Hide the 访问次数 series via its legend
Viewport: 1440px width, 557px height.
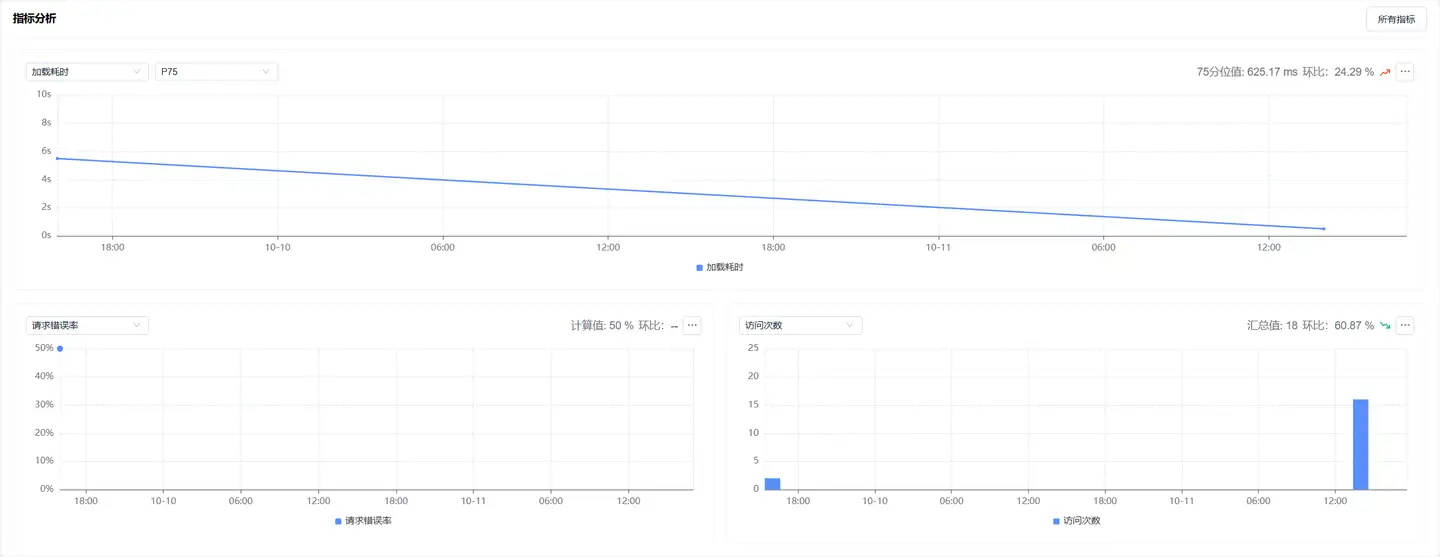pos(1075,521)
